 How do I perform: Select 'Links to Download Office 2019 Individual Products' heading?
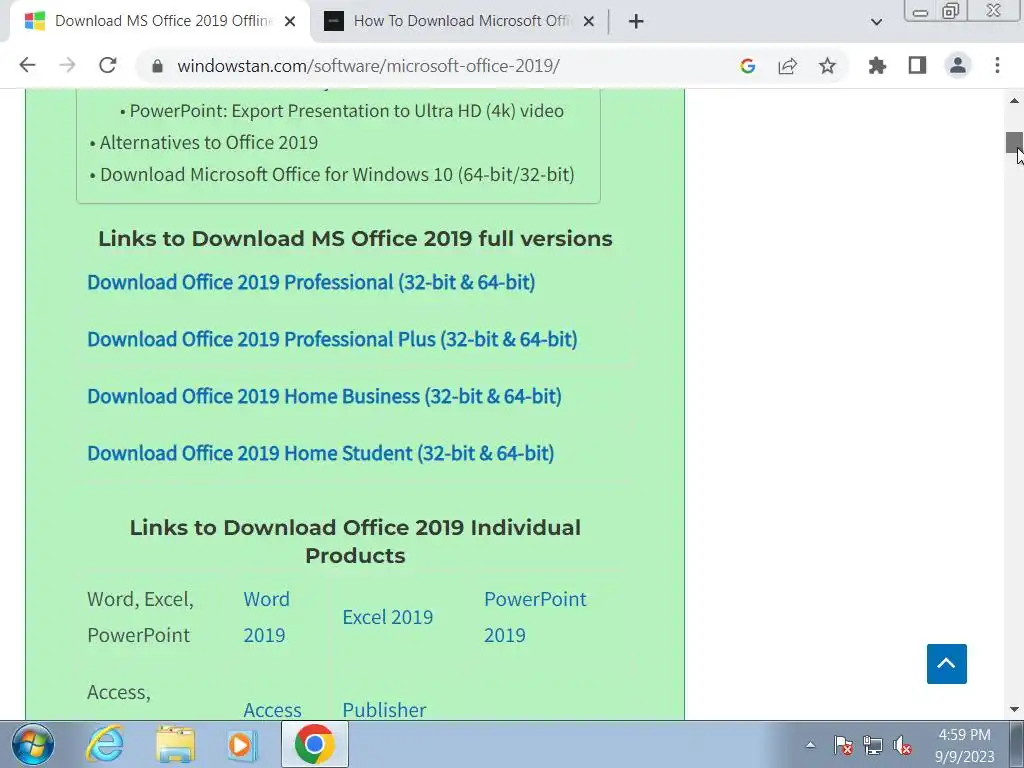355,541
